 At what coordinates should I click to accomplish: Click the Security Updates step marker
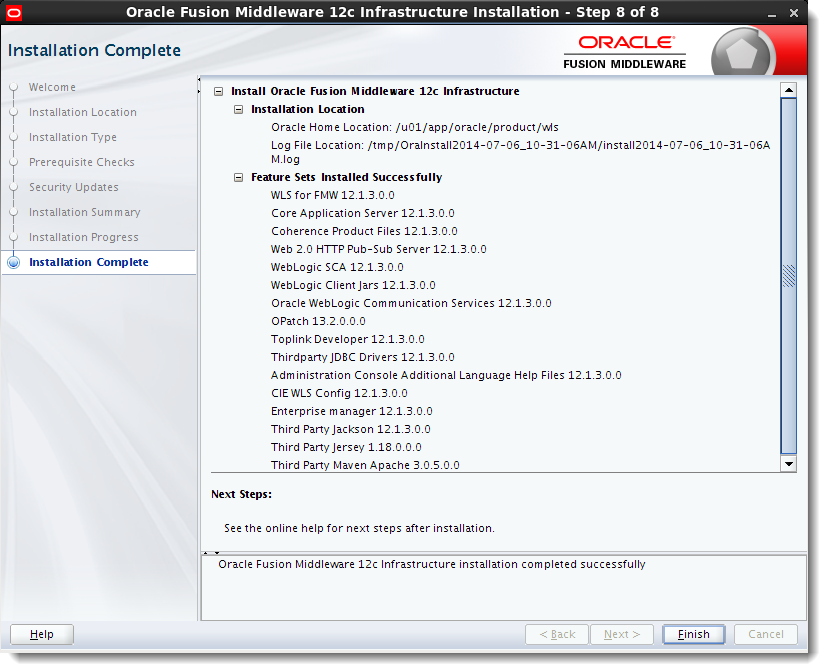click(12, 187)
